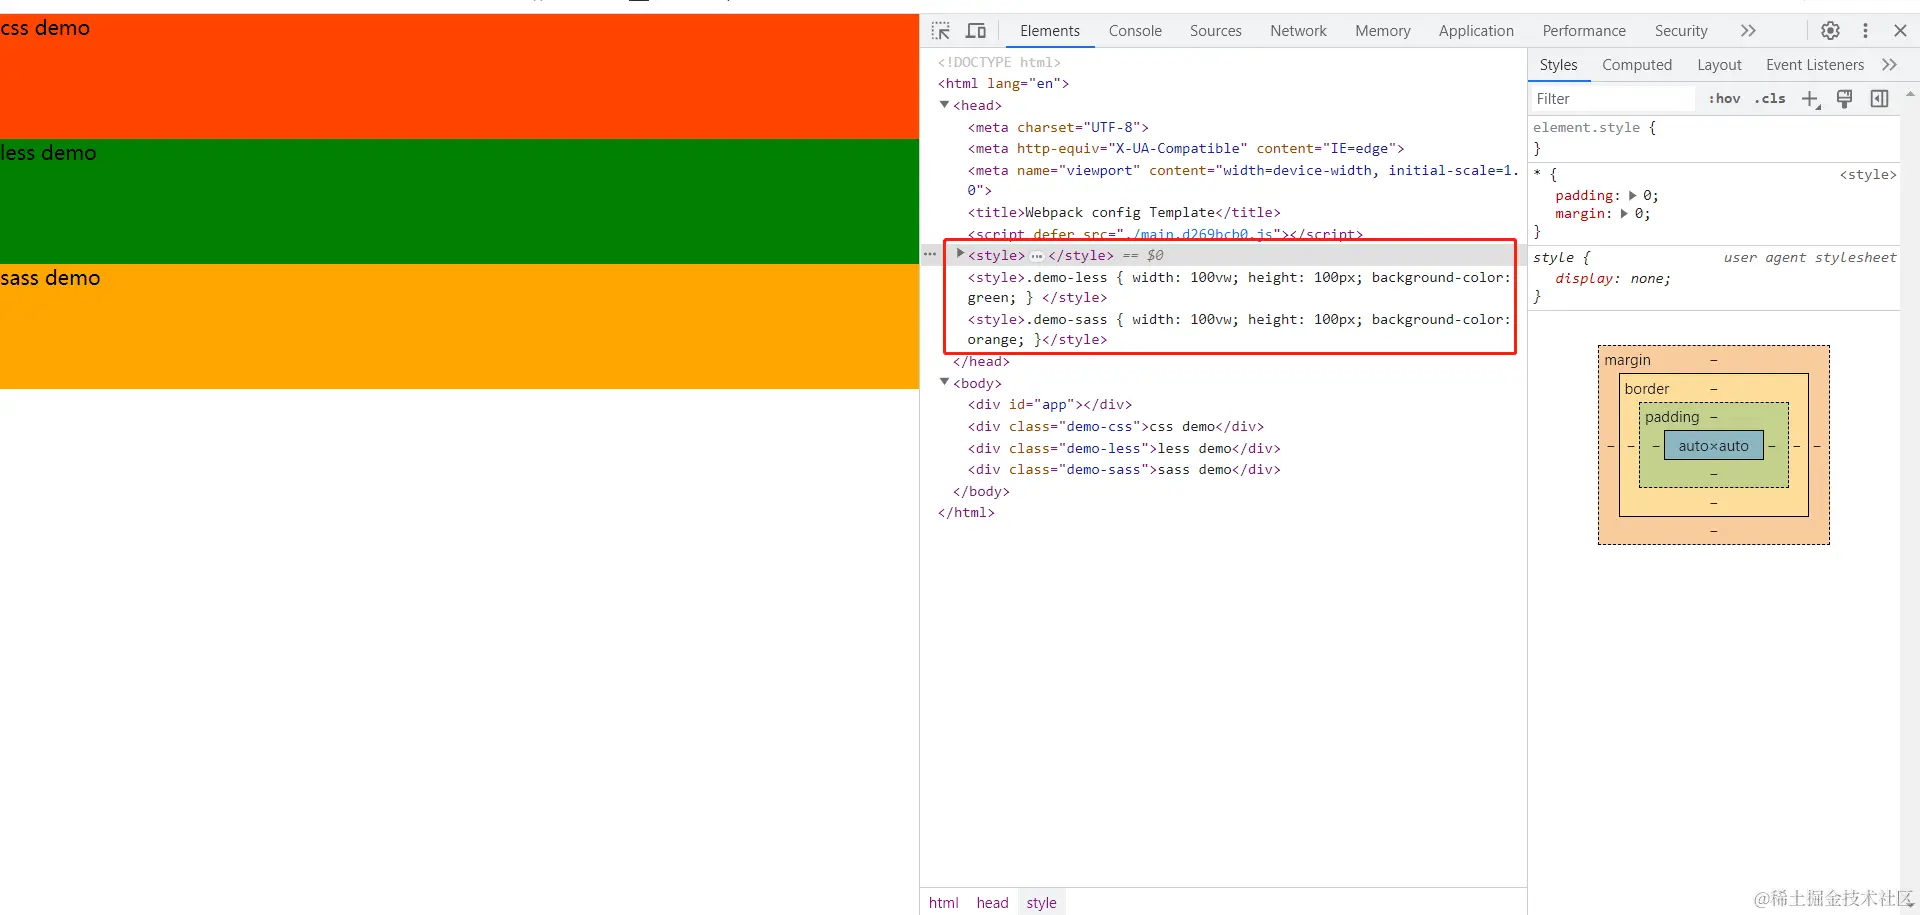Click the 'css demo' text on page
The image size is (1920, 915).
45,28
